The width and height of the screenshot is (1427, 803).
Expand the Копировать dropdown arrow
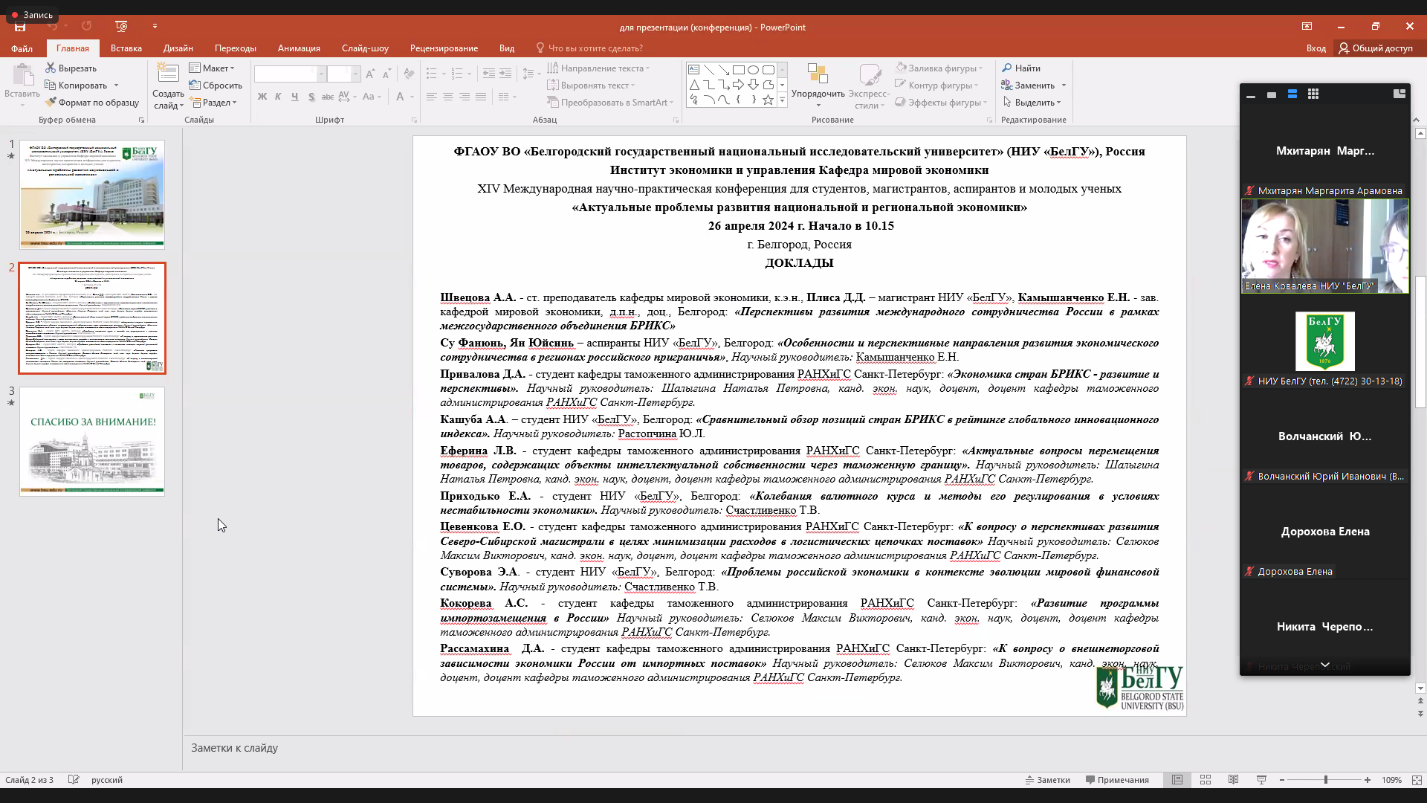[x=116, y=85]
